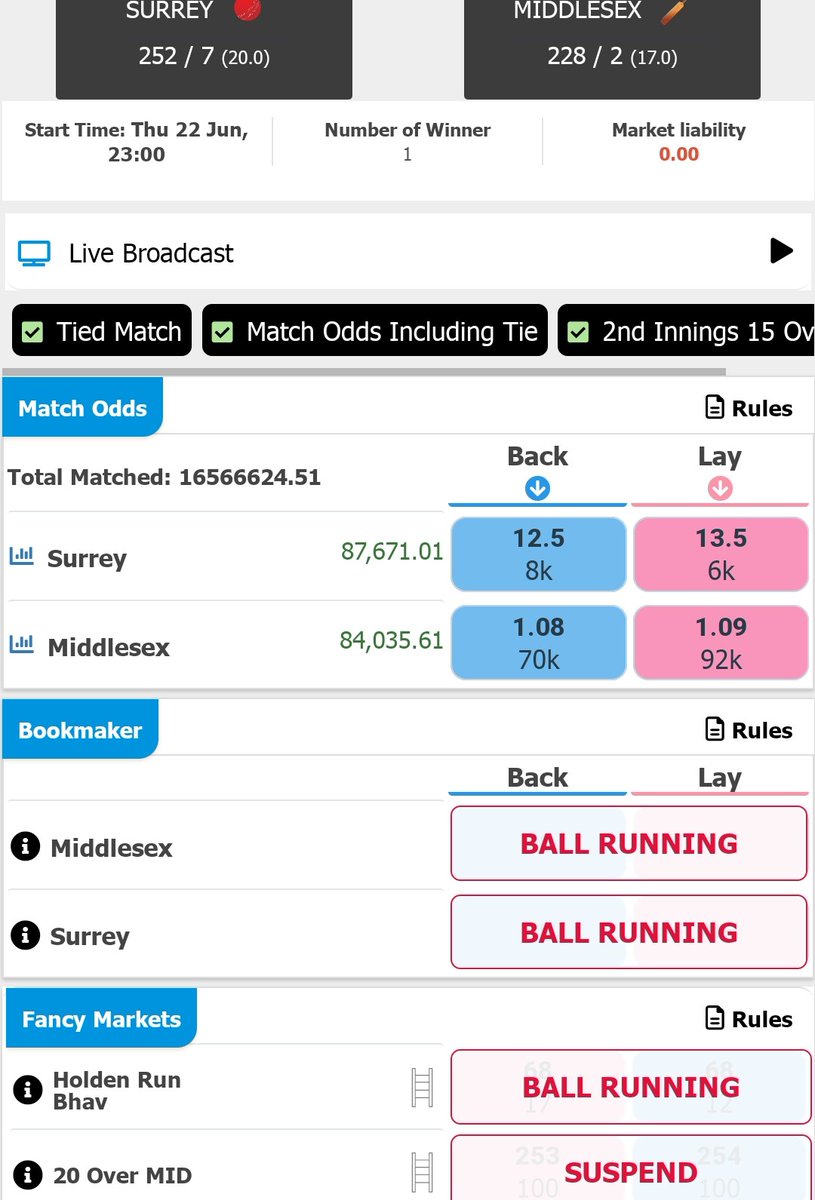Open Rules for Bookmaker
Image resolution: width=815 pixels, height=1200 pixels.
pos(748,730)
